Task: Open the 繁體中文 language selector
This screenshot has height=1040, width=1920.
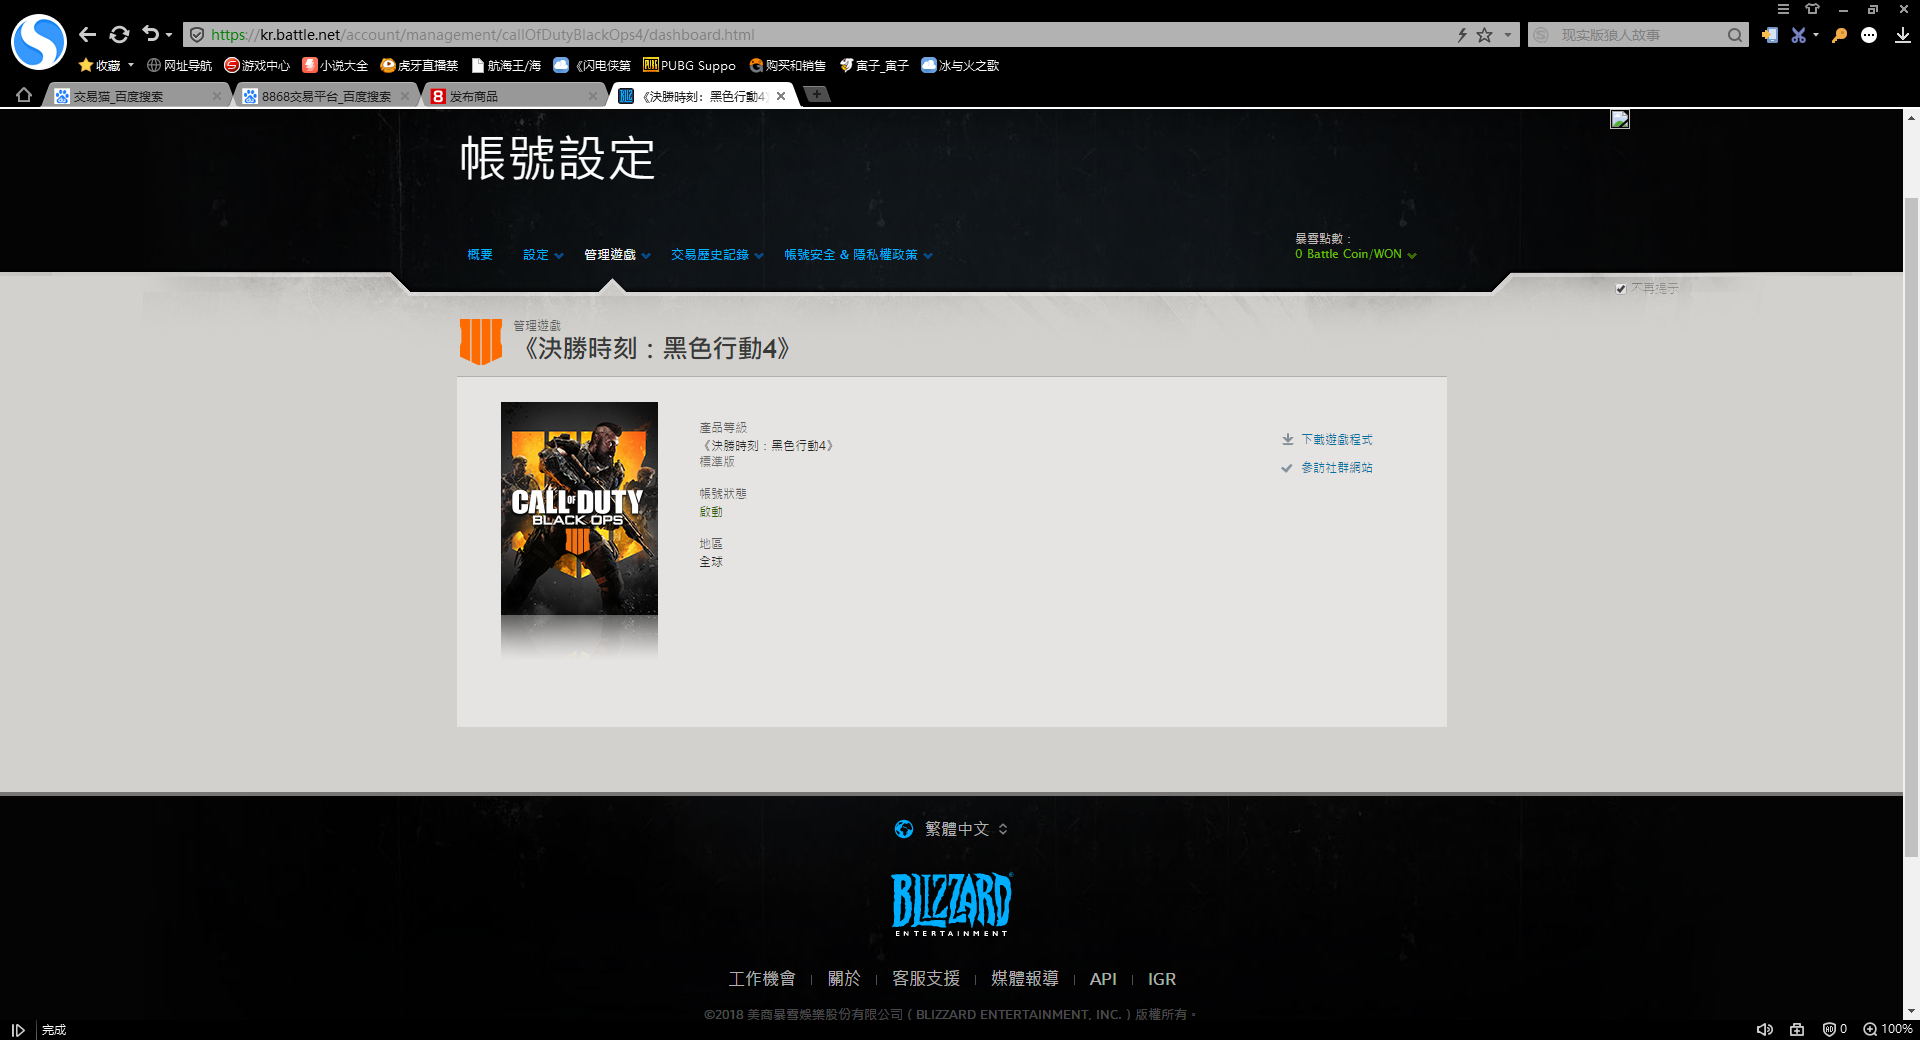Action: click(951, 829)
